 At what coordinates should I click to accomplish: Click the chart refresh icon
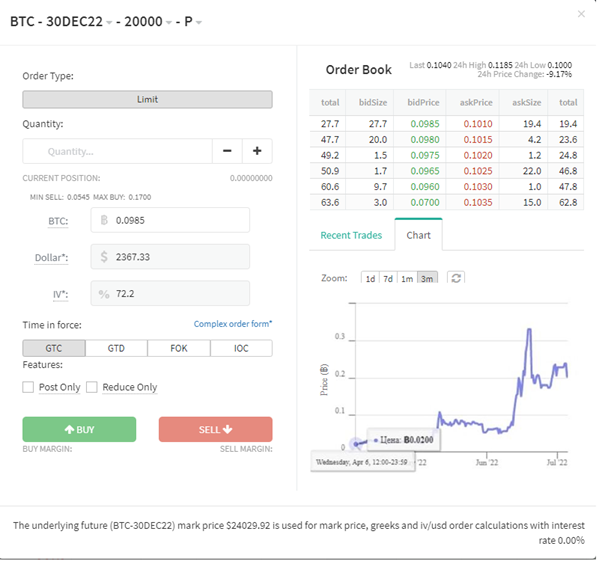coord(456,278)
